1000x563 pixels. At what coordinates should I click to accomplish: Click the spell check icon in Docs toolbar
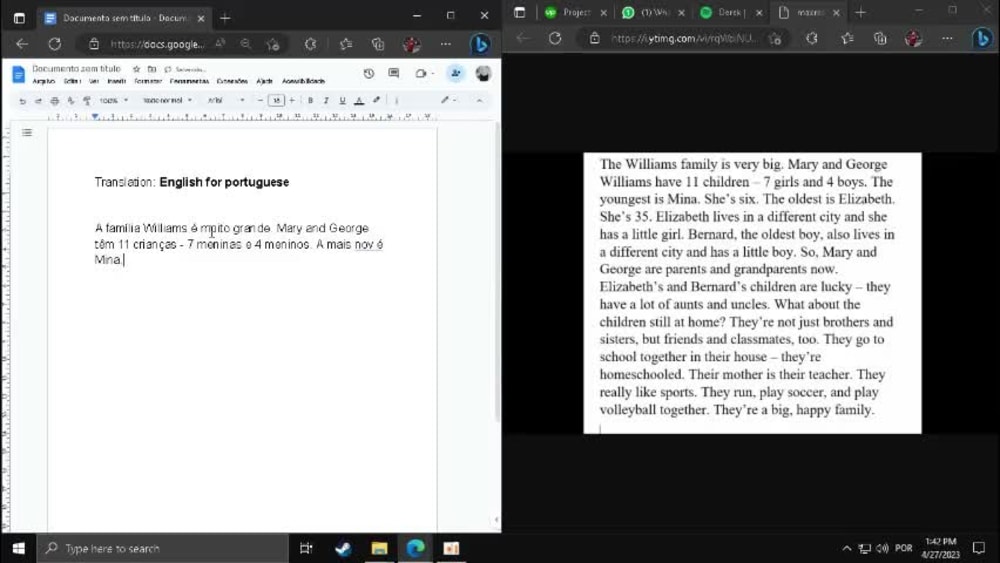[x=71, y=101]
